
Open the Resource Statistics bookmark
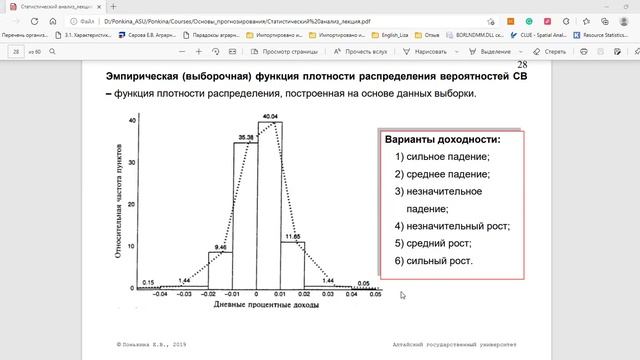[x=600, y=35]
